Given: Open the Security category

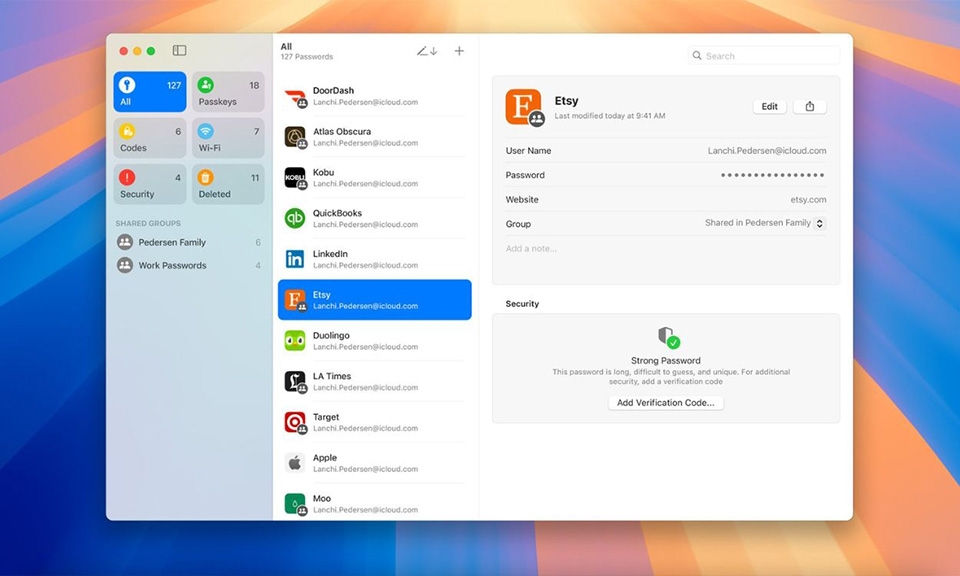Looking at the screenshot, I should coord(150,184).
